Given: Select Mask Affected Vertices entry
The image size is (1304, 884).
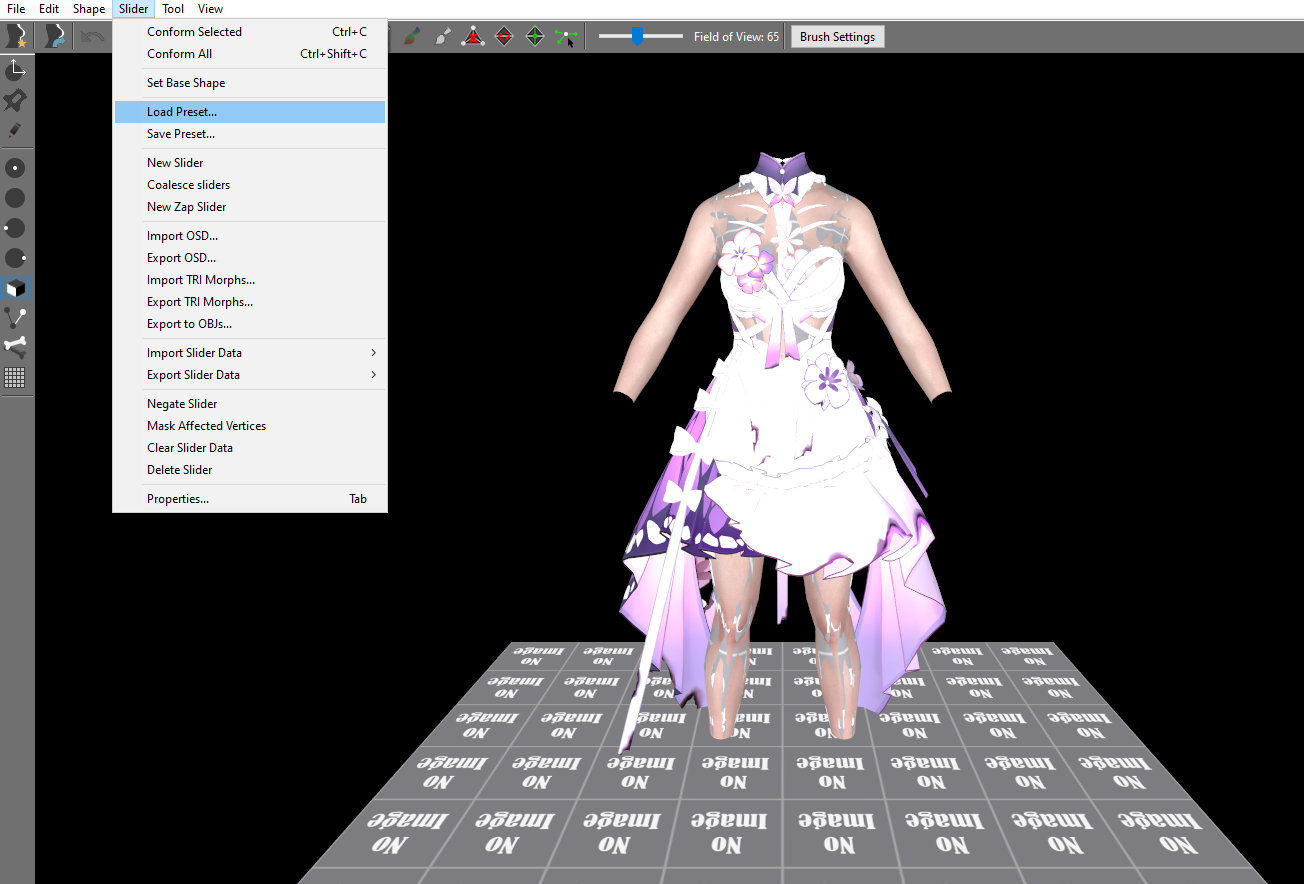Looking at the screenshot, I should pyautogui.click(x=250, y=426).
